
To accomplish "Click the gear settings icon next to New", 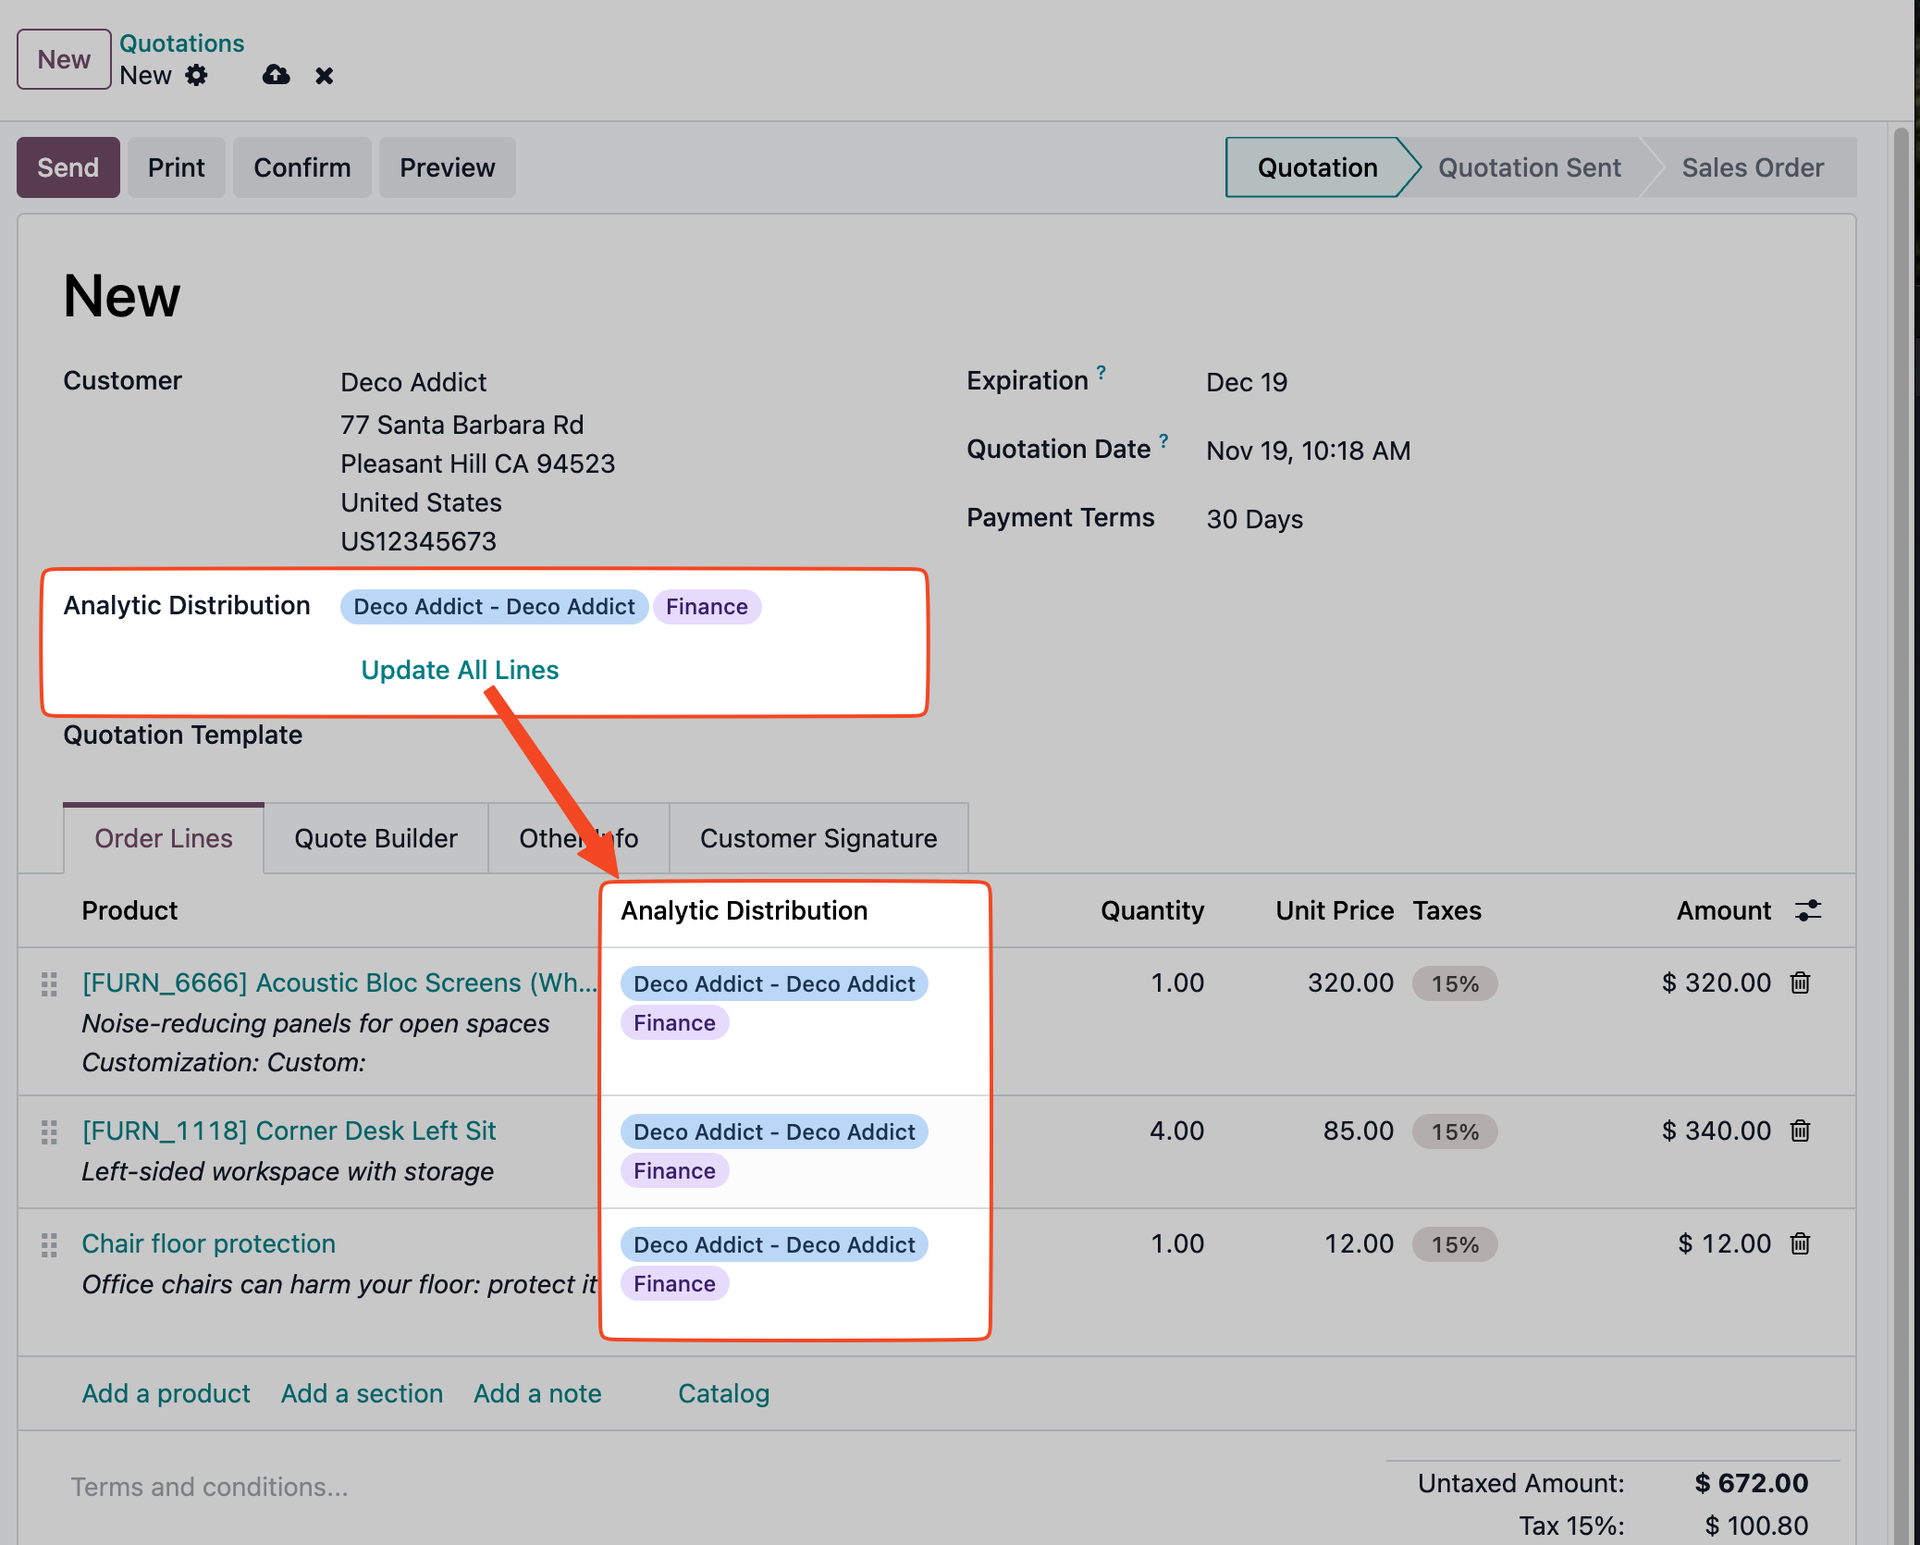I will [197, 75].
